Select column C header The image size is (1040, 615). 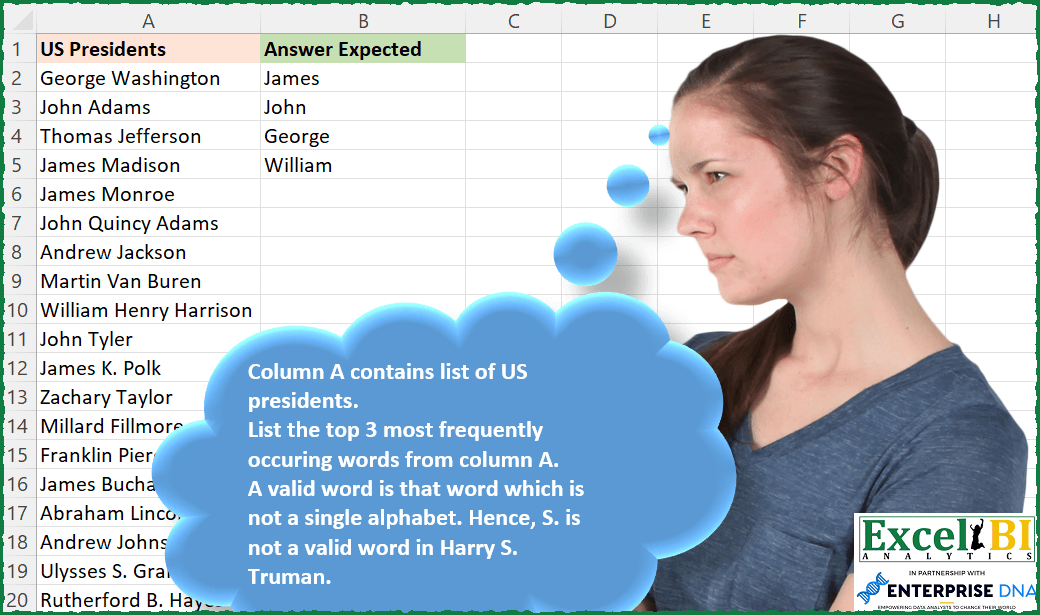[513, 21]
